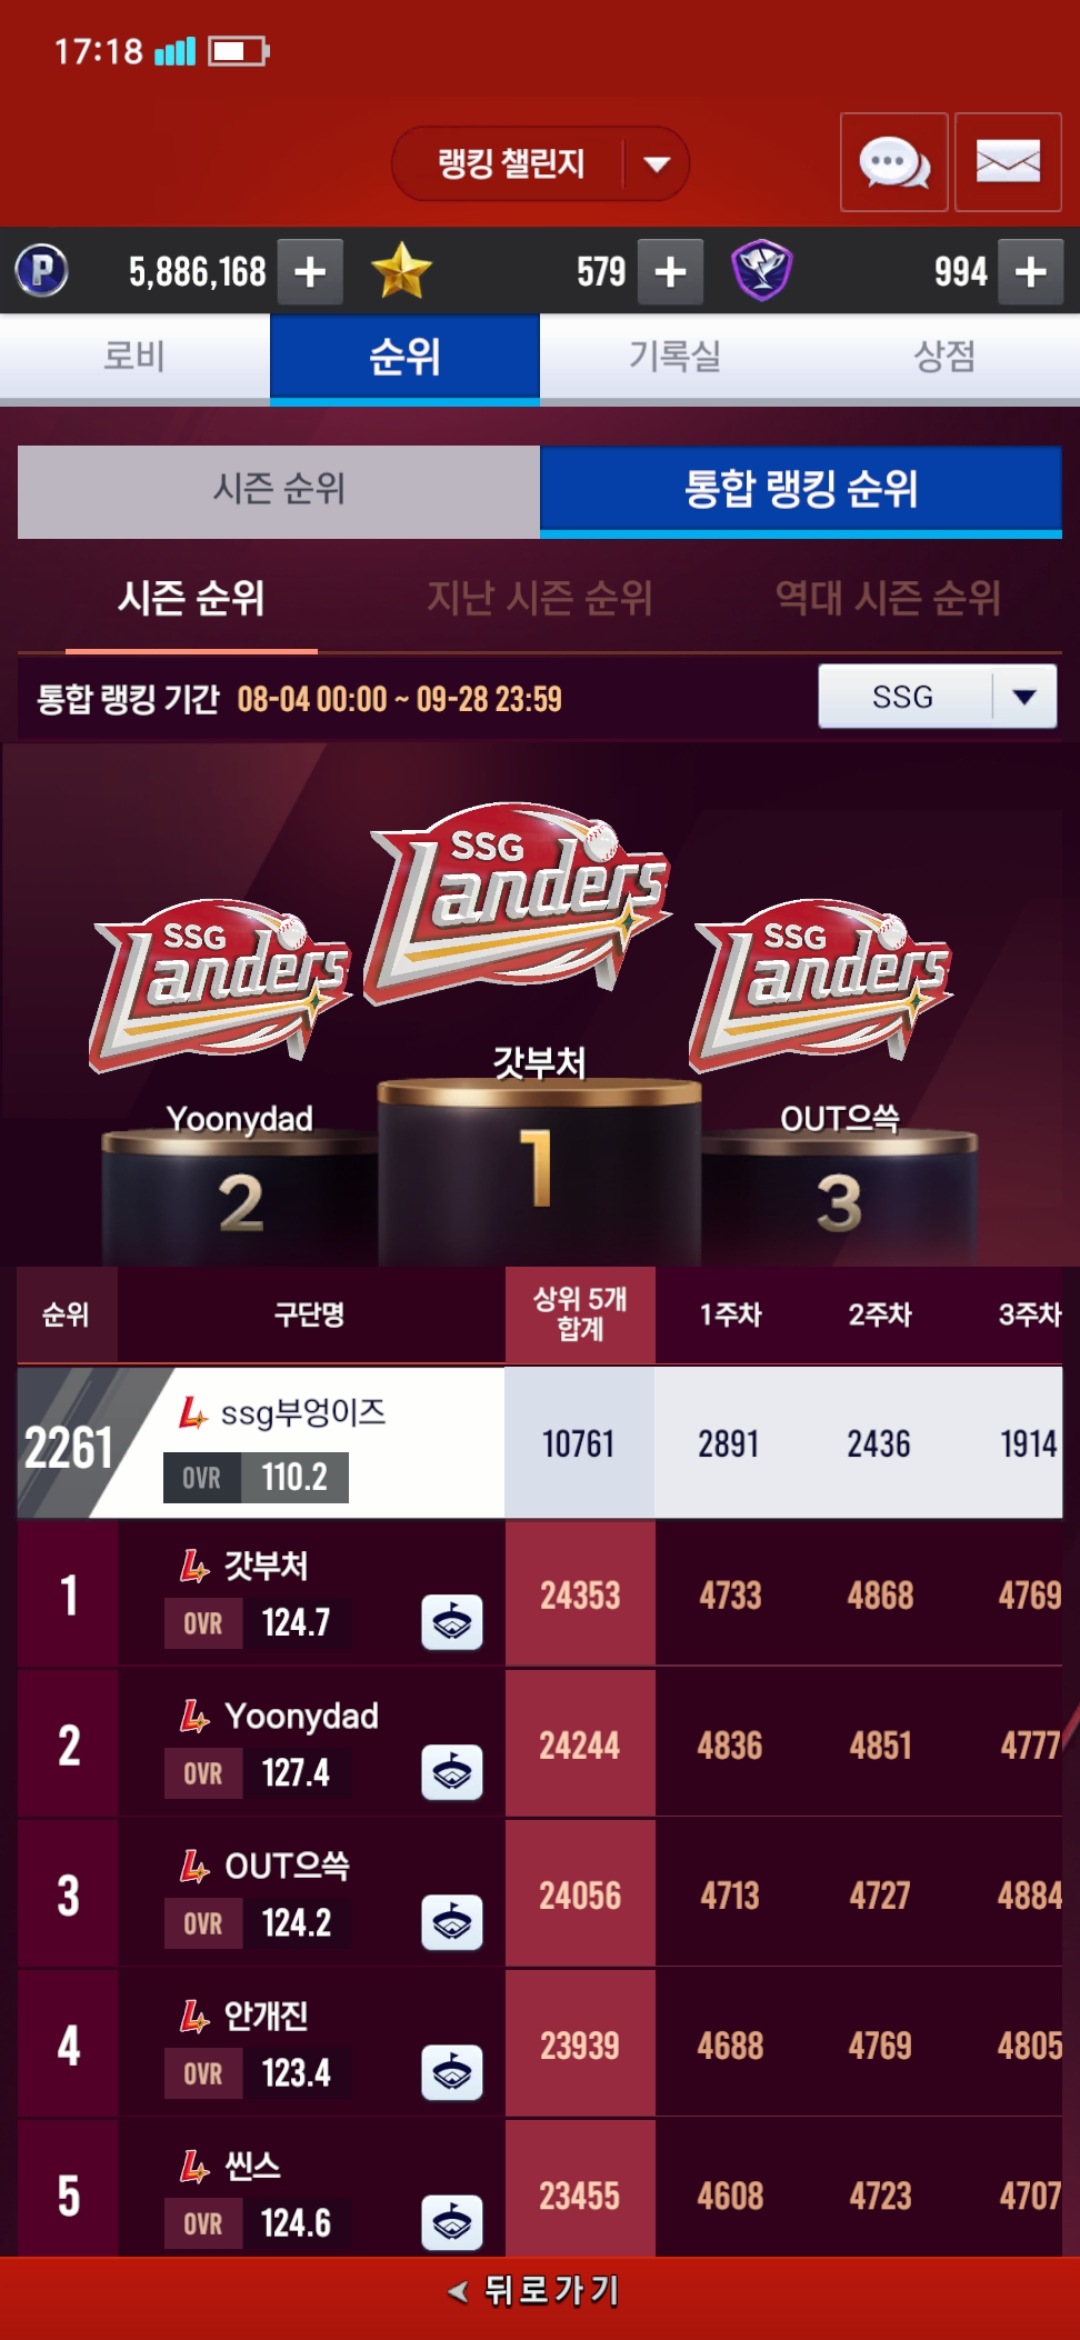The image size is (1080, 2340).
Task: Add more P points with plus button
Action: click(x=310, y=271)
